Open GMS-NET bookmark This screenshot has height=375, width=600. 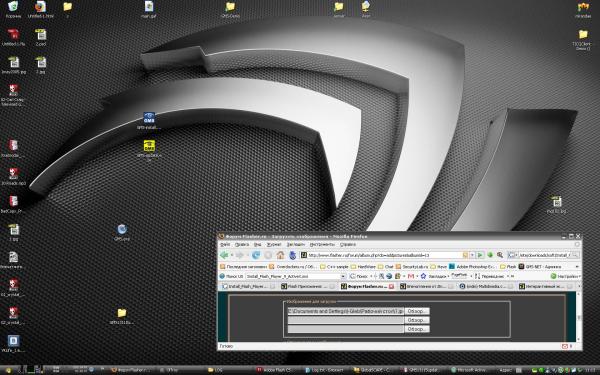tap(540, 266)
